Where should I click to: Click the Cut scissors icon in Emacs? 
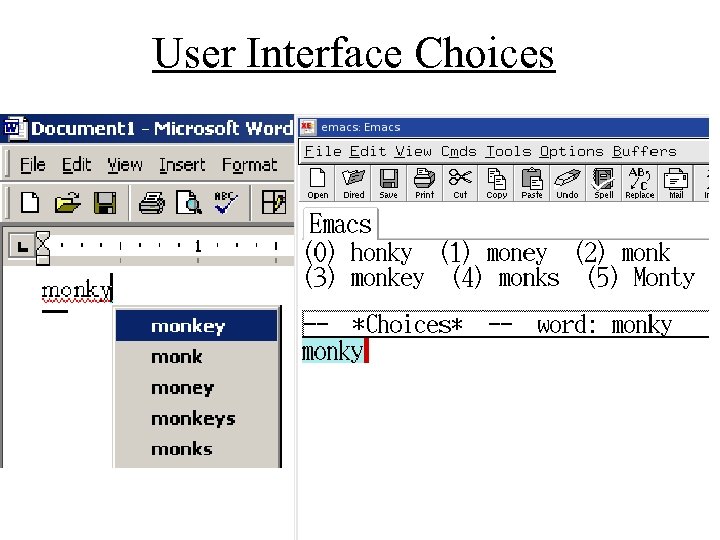point(460,183)
